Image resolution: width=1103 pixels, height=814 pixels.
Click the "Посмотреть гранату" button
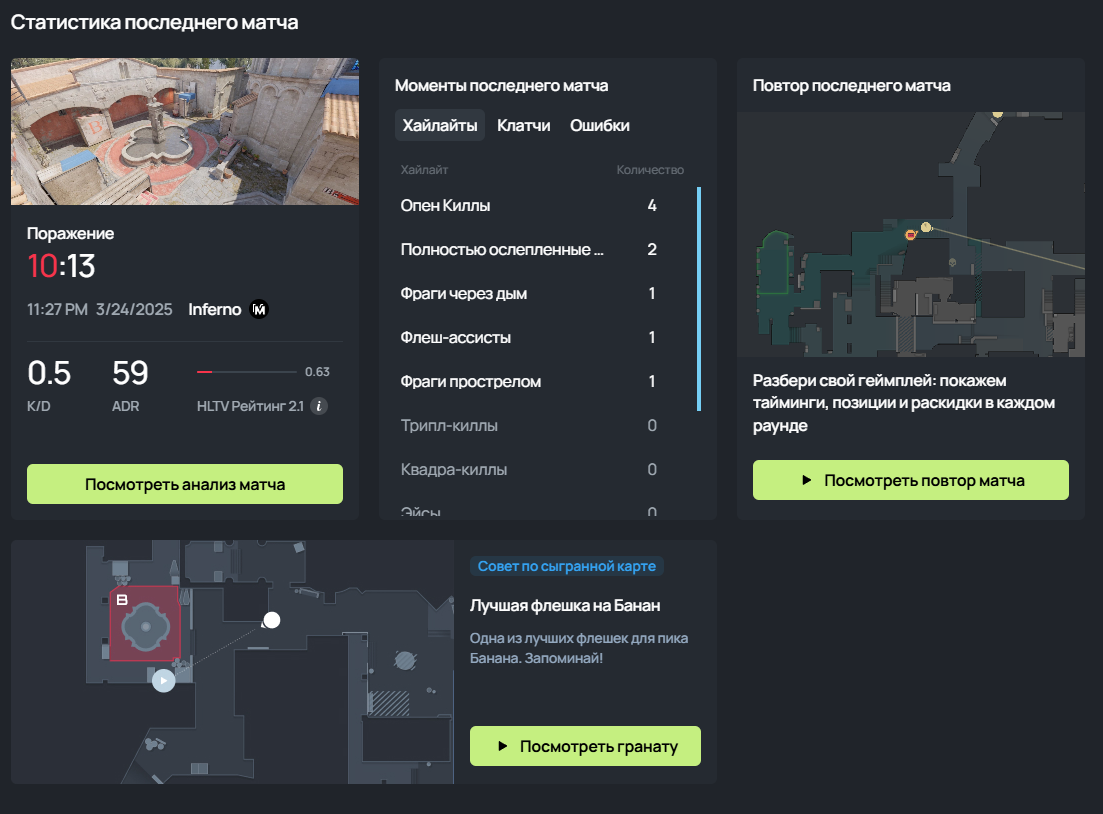pyautogui.click(x=585, y=745)
